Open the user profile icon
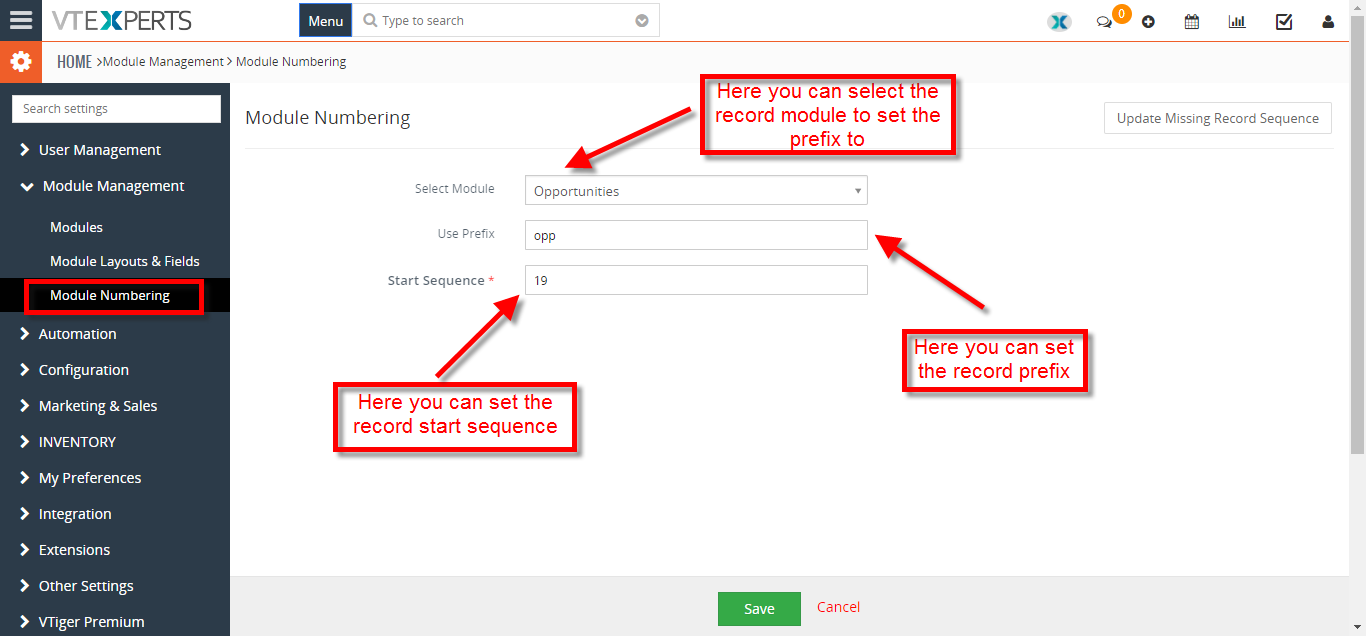The width and height of the screenshot is (1366, 636). click(1328, 21)
